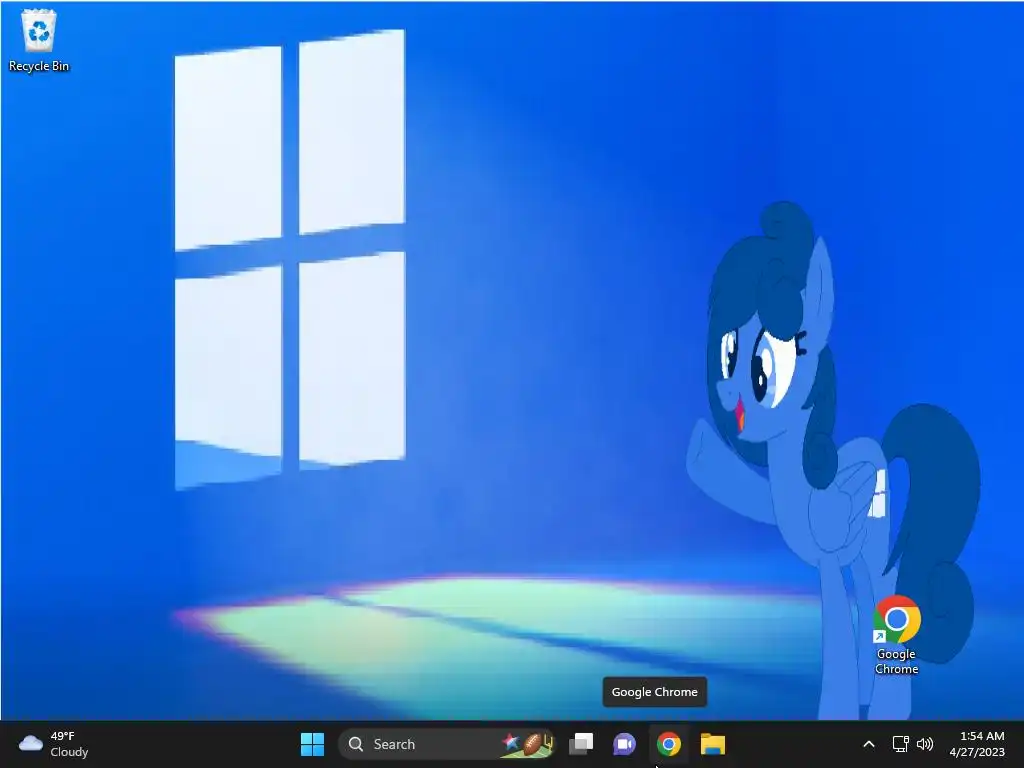Open the Recycle Bin desktop icon

[39, 40]
